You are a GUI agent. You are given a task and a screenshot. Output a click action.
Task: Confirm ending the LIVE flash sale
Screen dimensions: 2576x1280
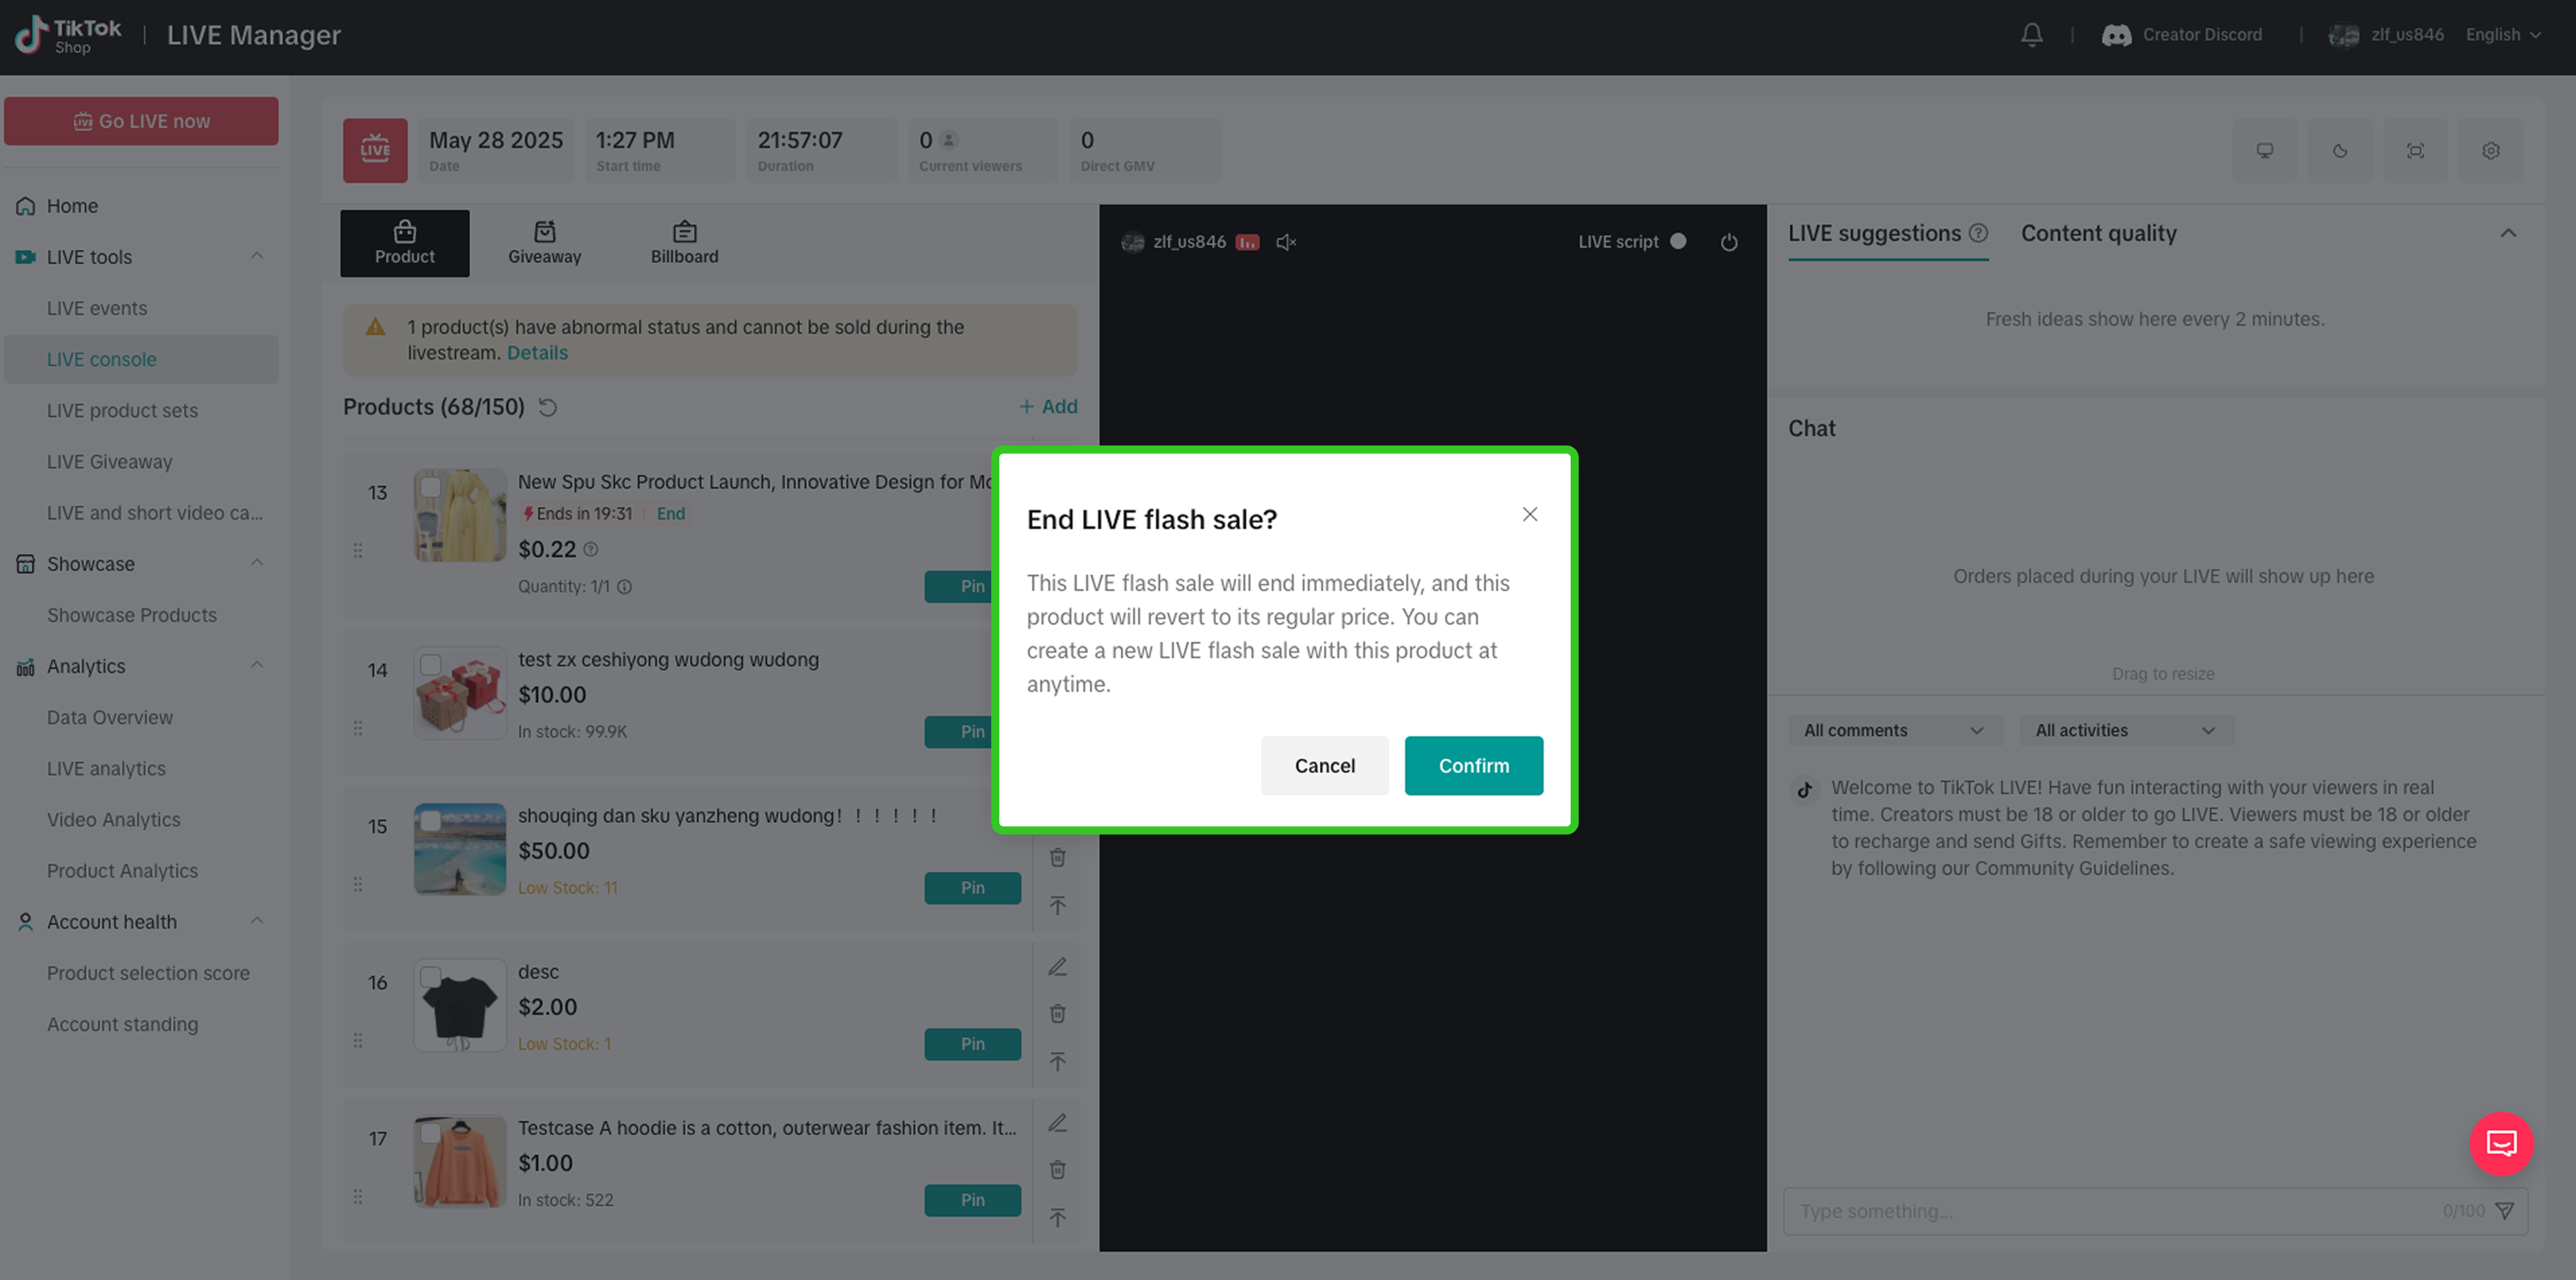point(1473,766)
